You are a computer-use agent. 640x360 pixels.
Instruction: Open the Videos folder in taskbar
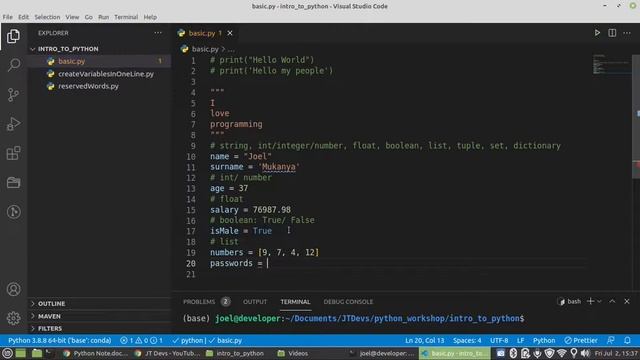[293, 353]
